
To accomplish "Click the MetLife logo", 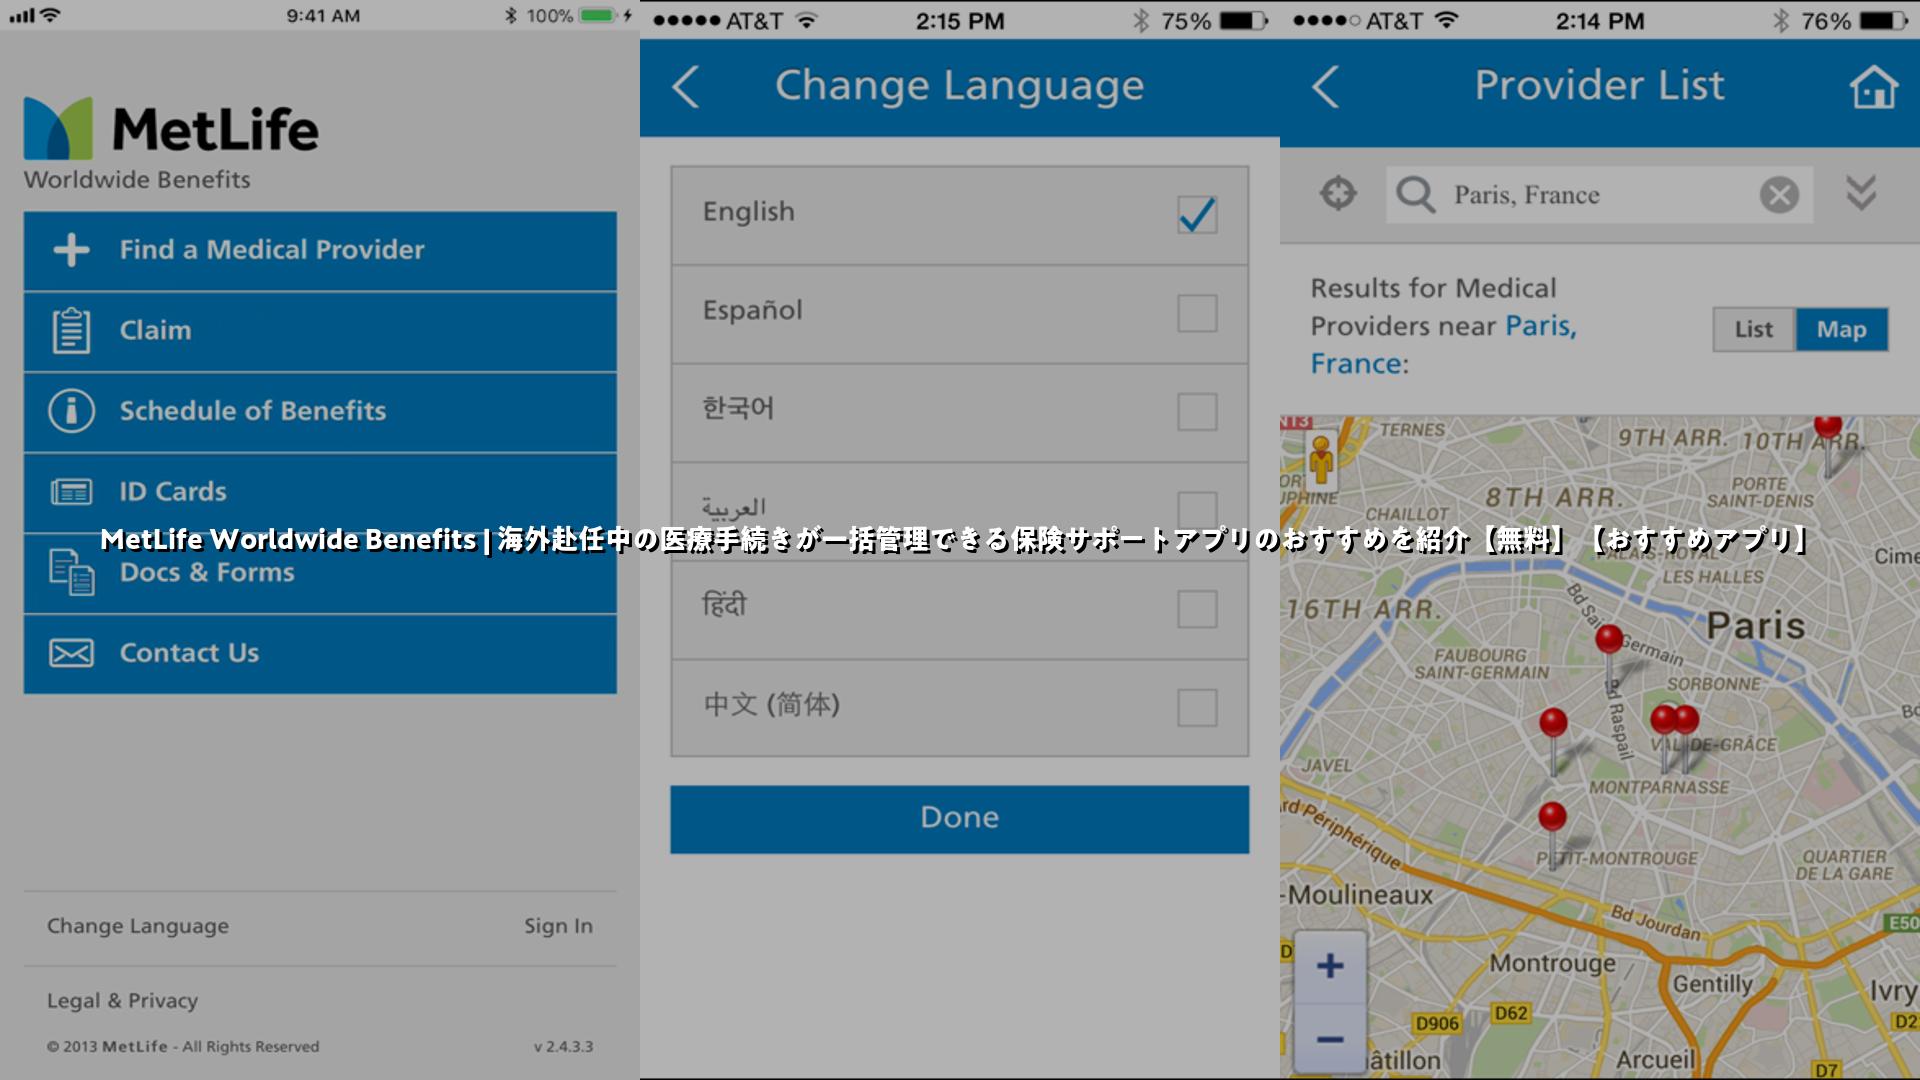I will (x=171, y=128).
